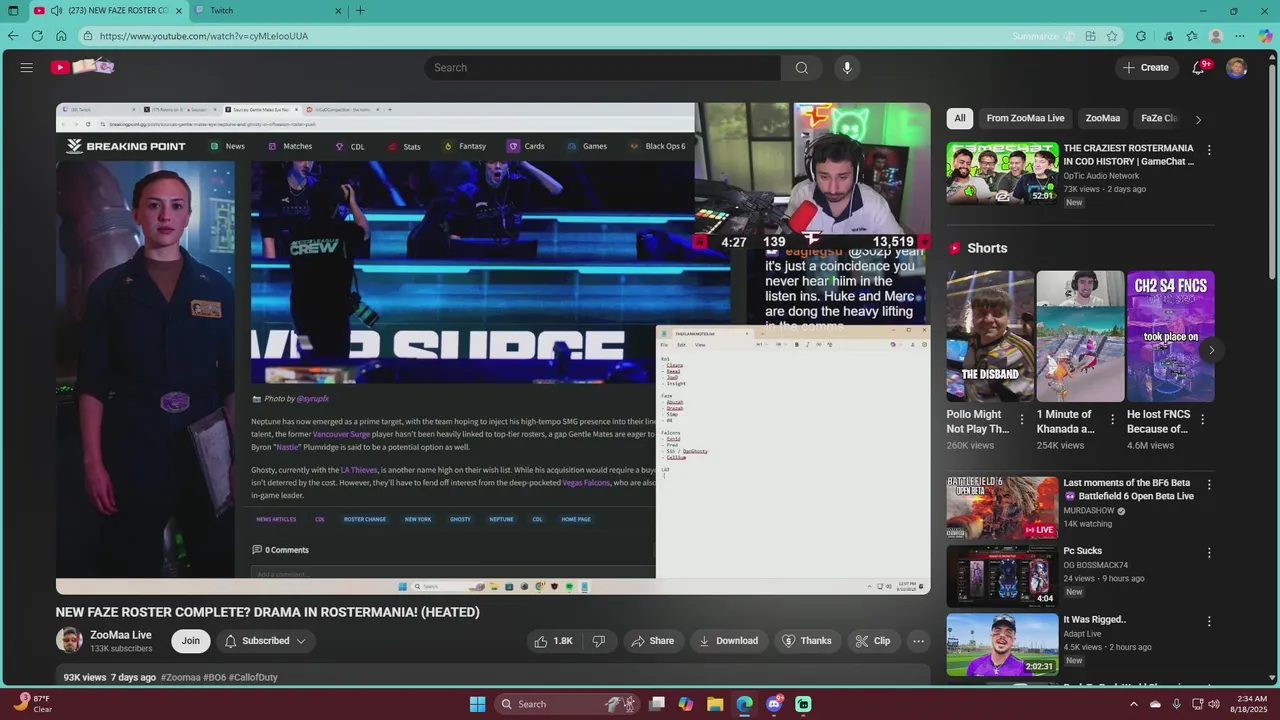Open options for Last moments of BF6 Beta
Viewport: 1280px width, 720px height.
(x=1209, y=485)
